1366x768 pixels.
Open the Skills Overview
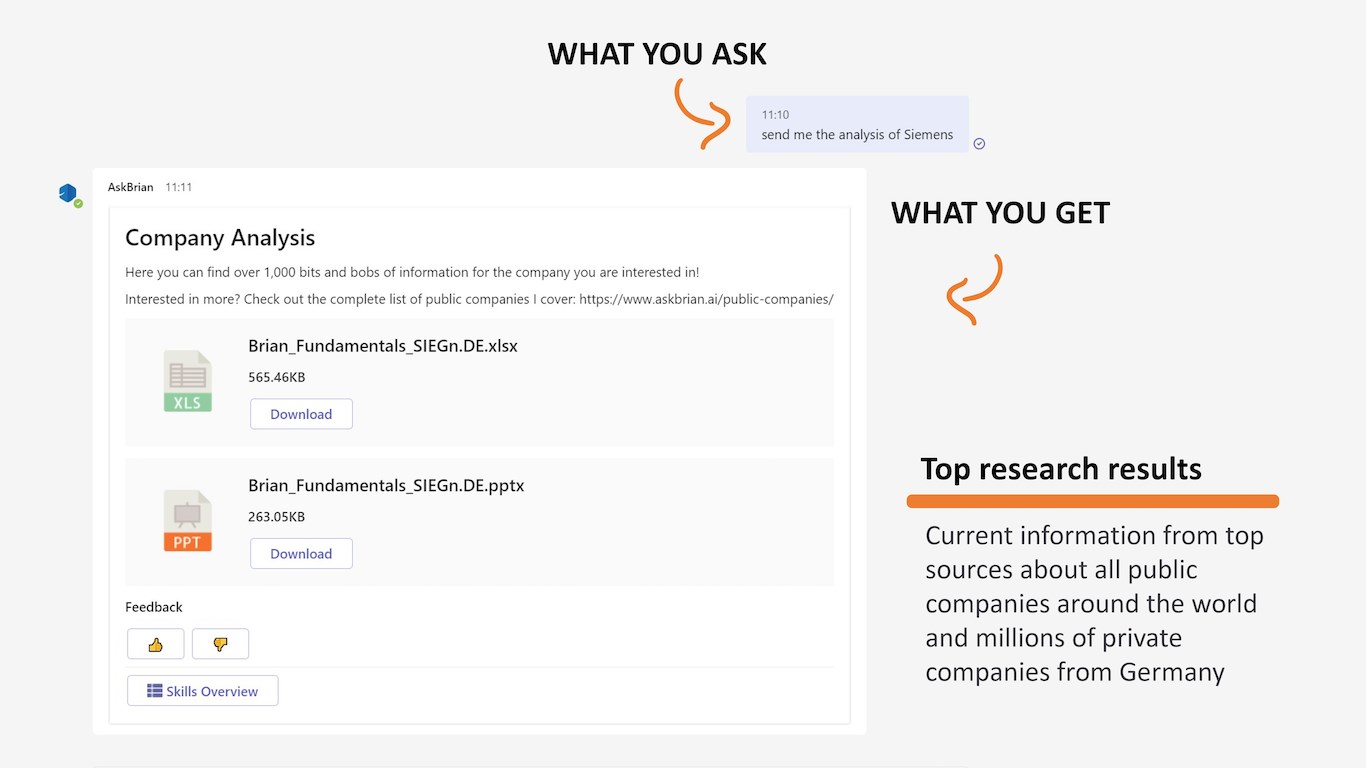pyautogui.click(x=203, y=691)
